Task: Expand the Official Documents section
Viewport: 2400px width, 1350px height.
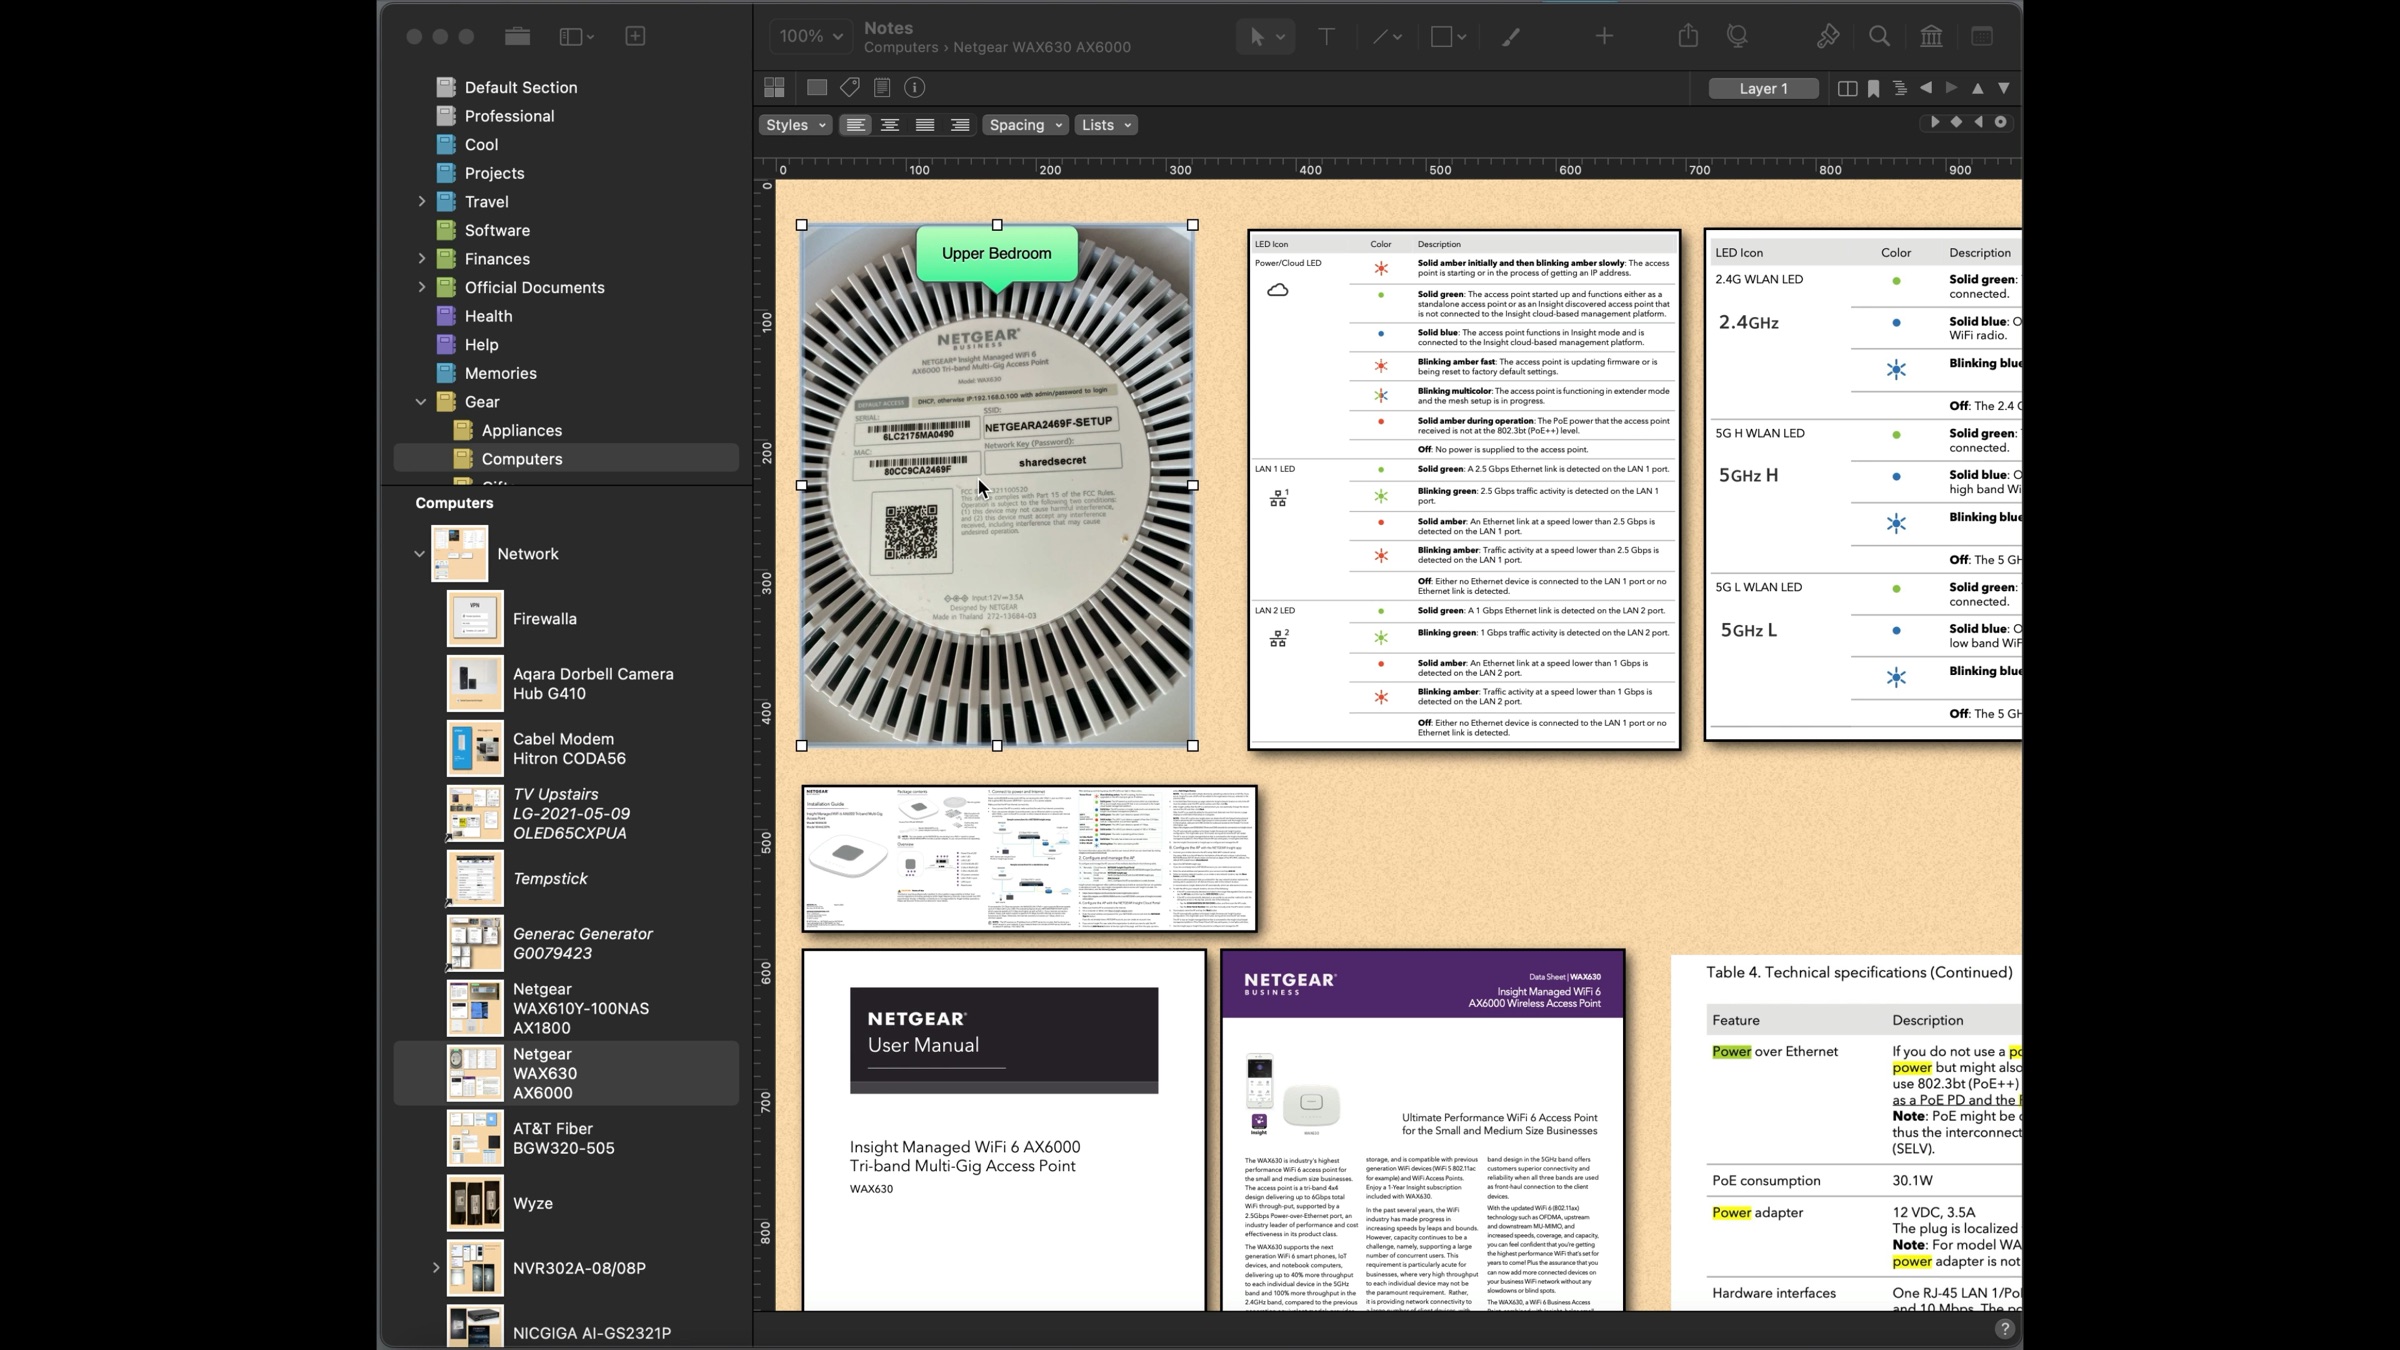Action: pyautogui.click(x=421, y=288)
